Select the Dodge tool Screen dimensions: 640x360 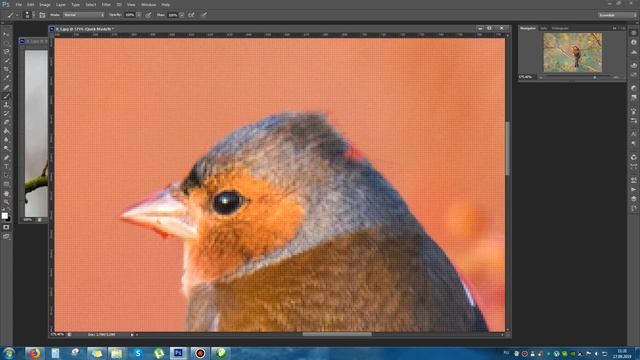click(x=6, y=149)
